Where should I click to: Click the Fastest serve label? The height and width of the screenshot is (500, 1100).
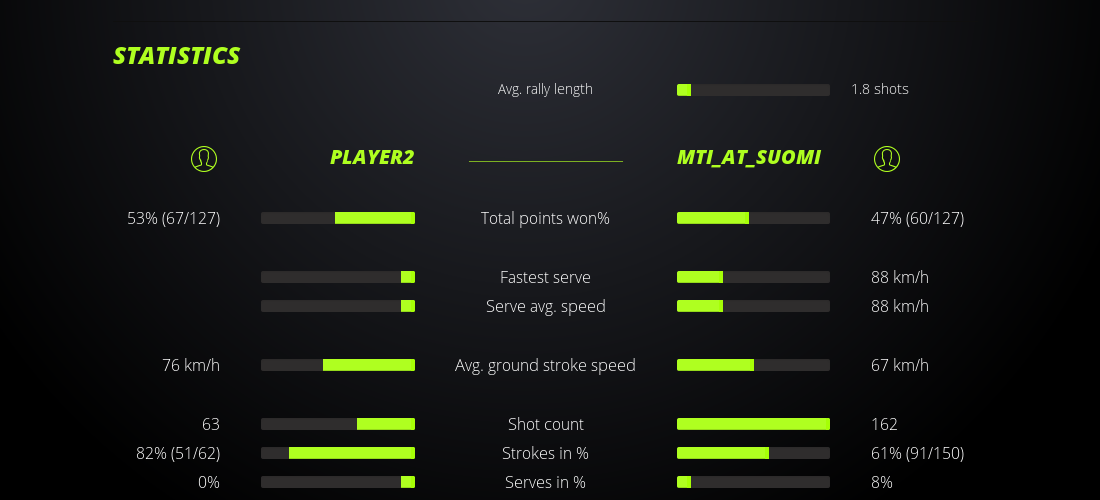tap(545, 277)
